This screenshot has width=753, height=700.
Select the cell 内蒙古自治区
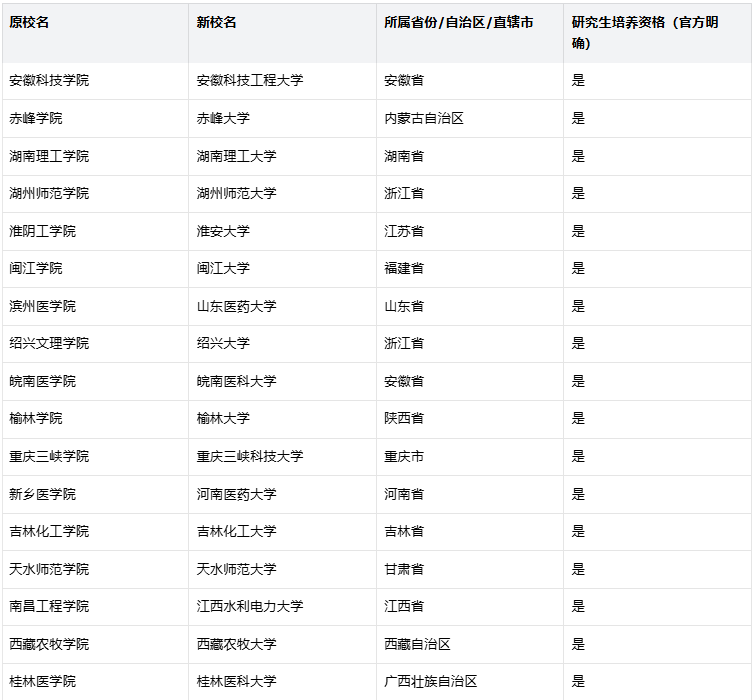point(470,119)
